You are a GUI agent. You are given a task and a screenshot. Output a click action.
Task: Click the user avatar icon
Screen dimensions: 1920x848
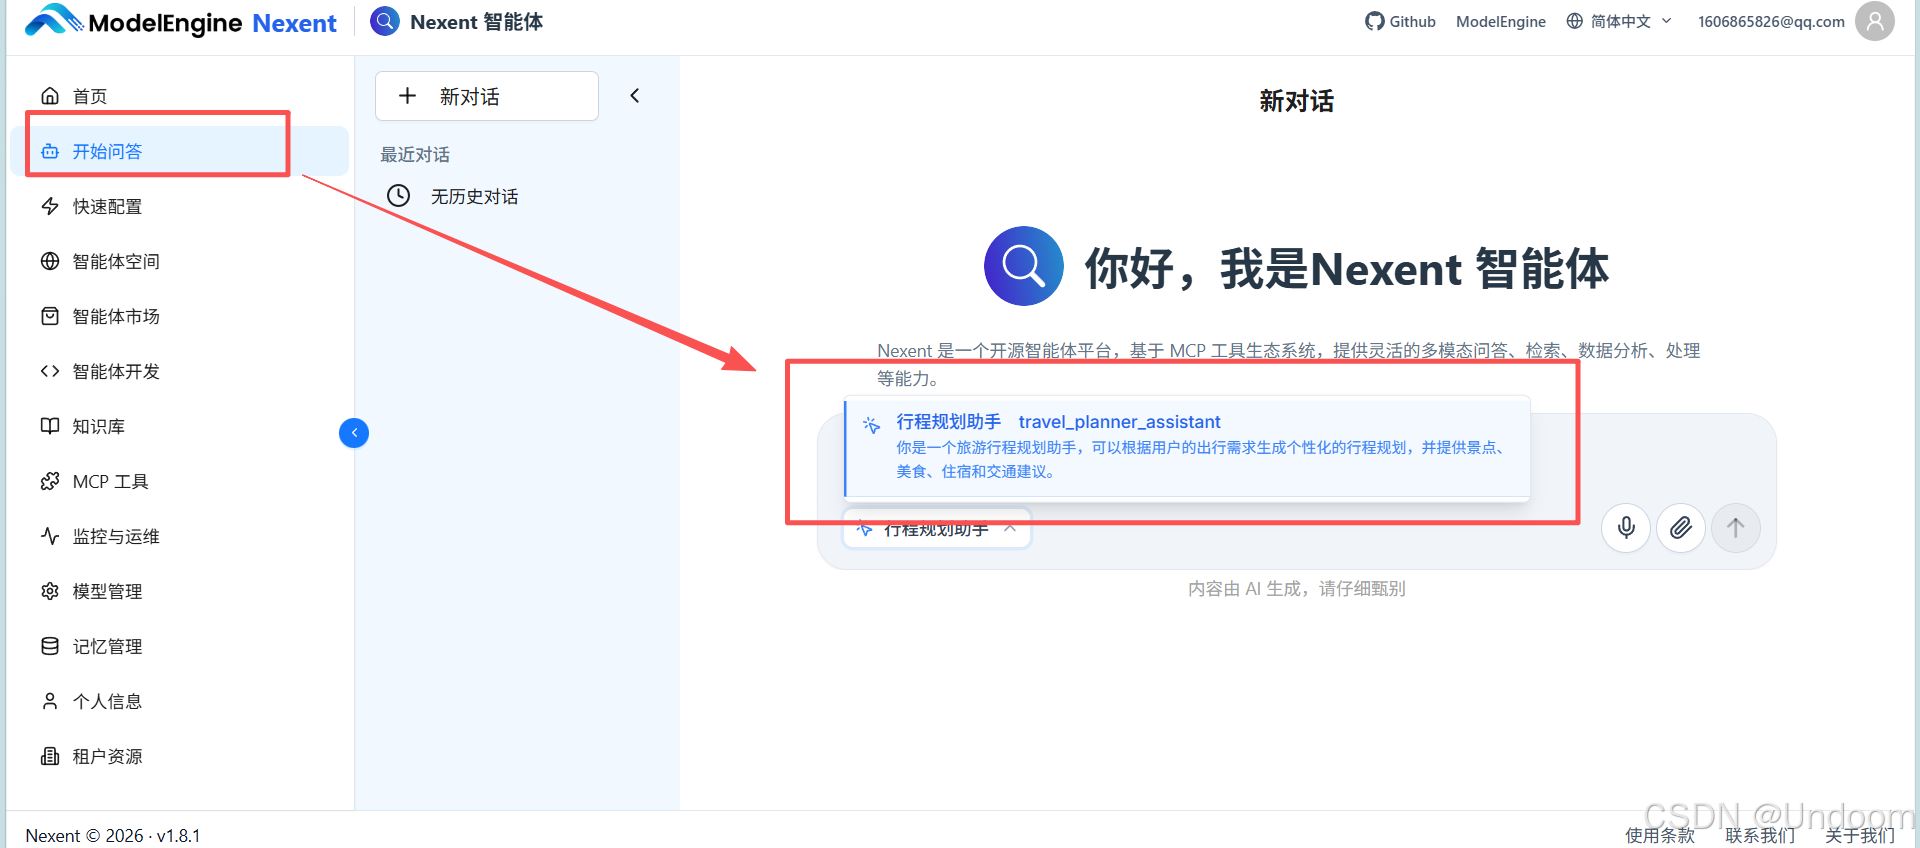(x=1875, y=21)
